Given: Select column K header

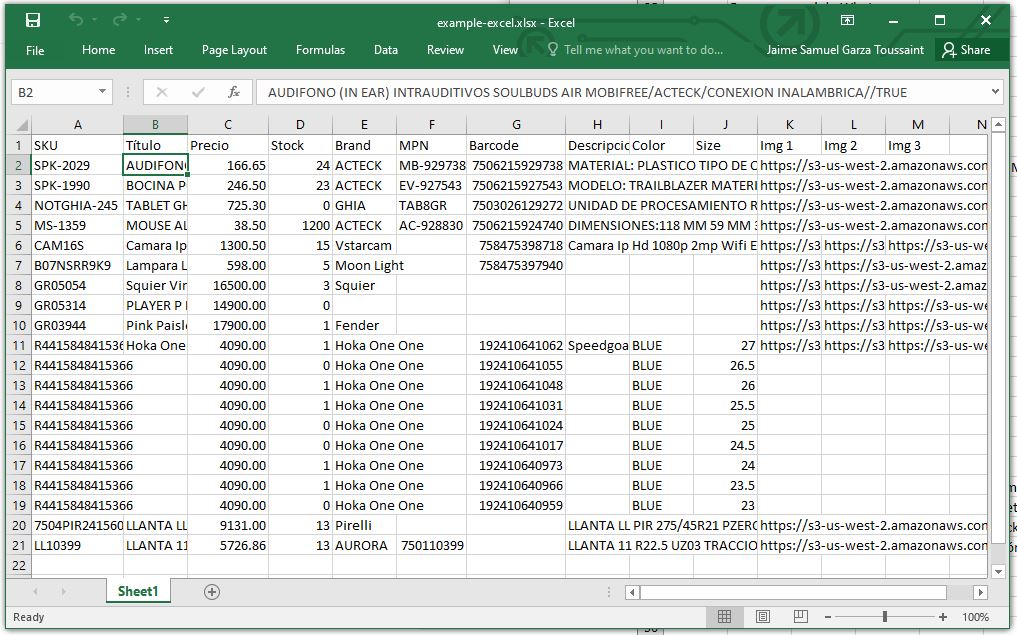Looking at the screenshot, I should pos(789,125).
